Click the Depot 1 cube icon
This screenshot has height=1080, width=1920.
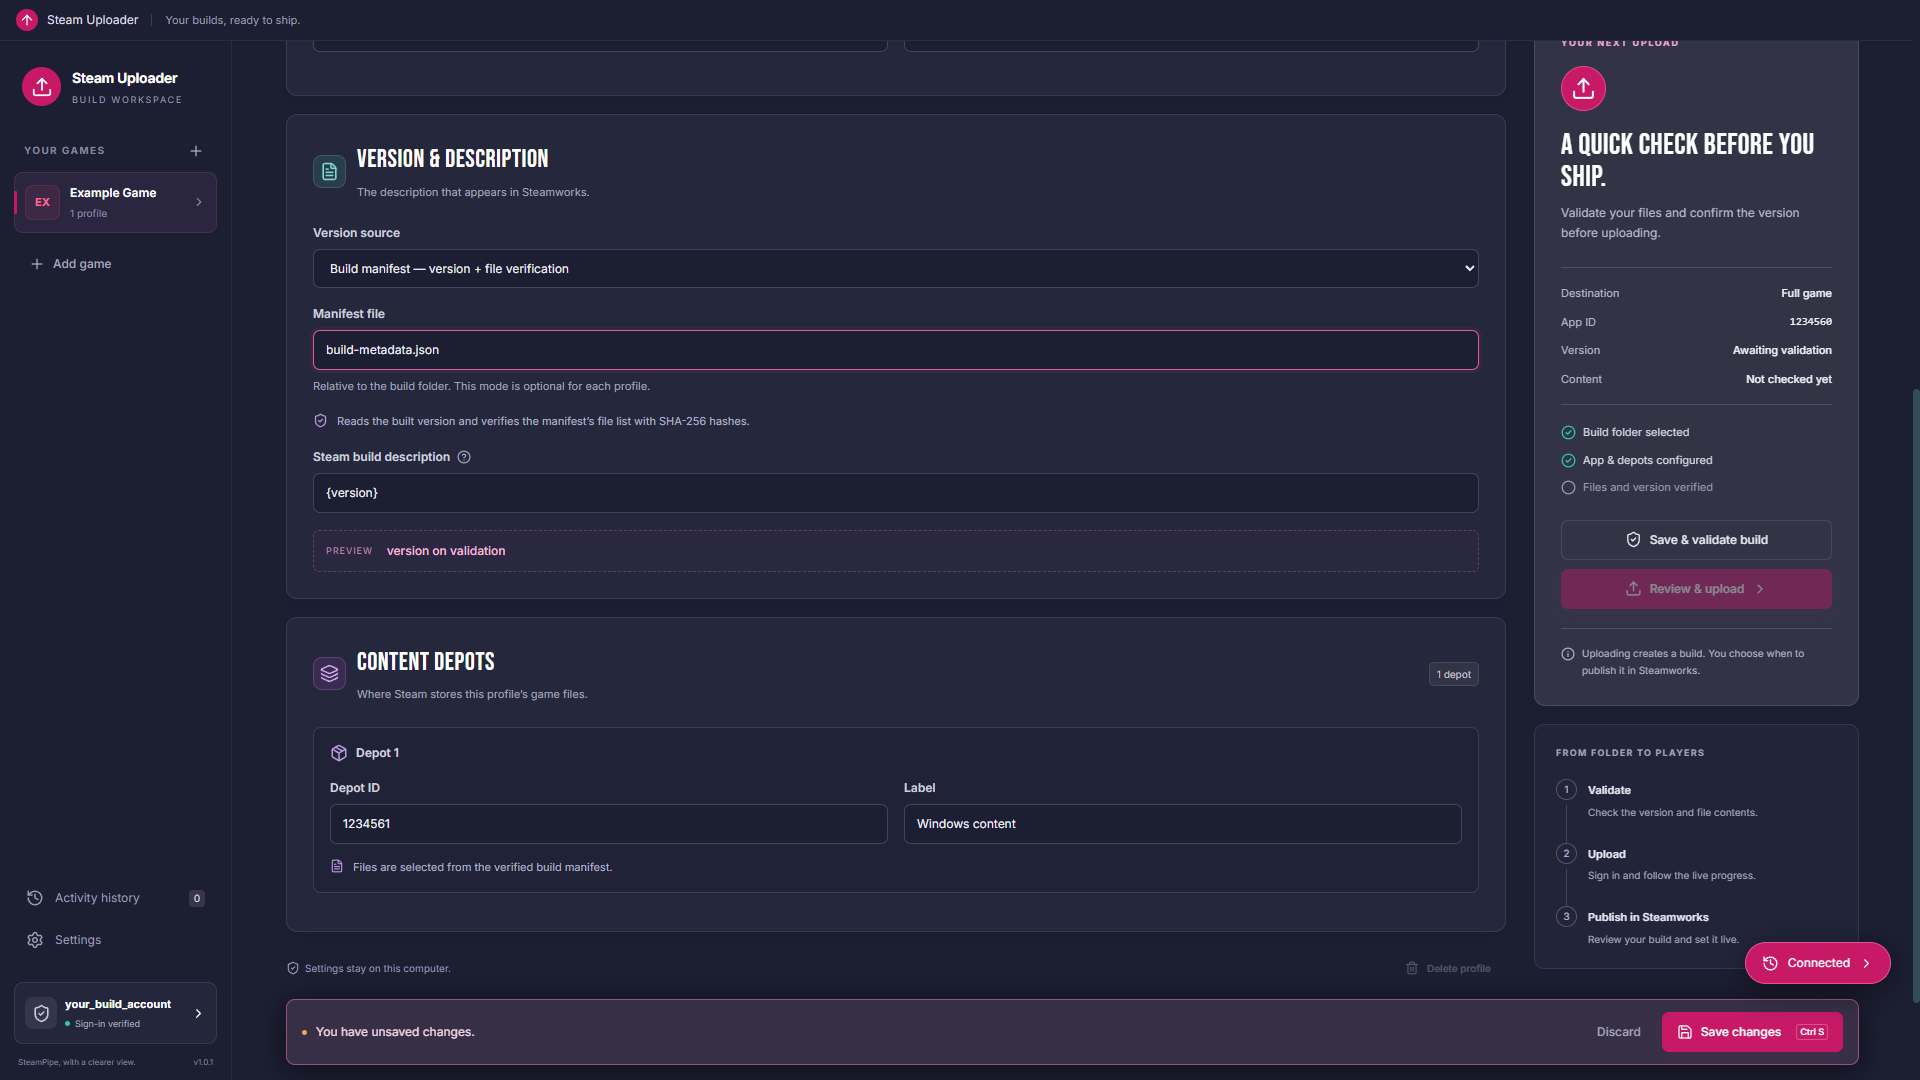(x=339, y=753)
